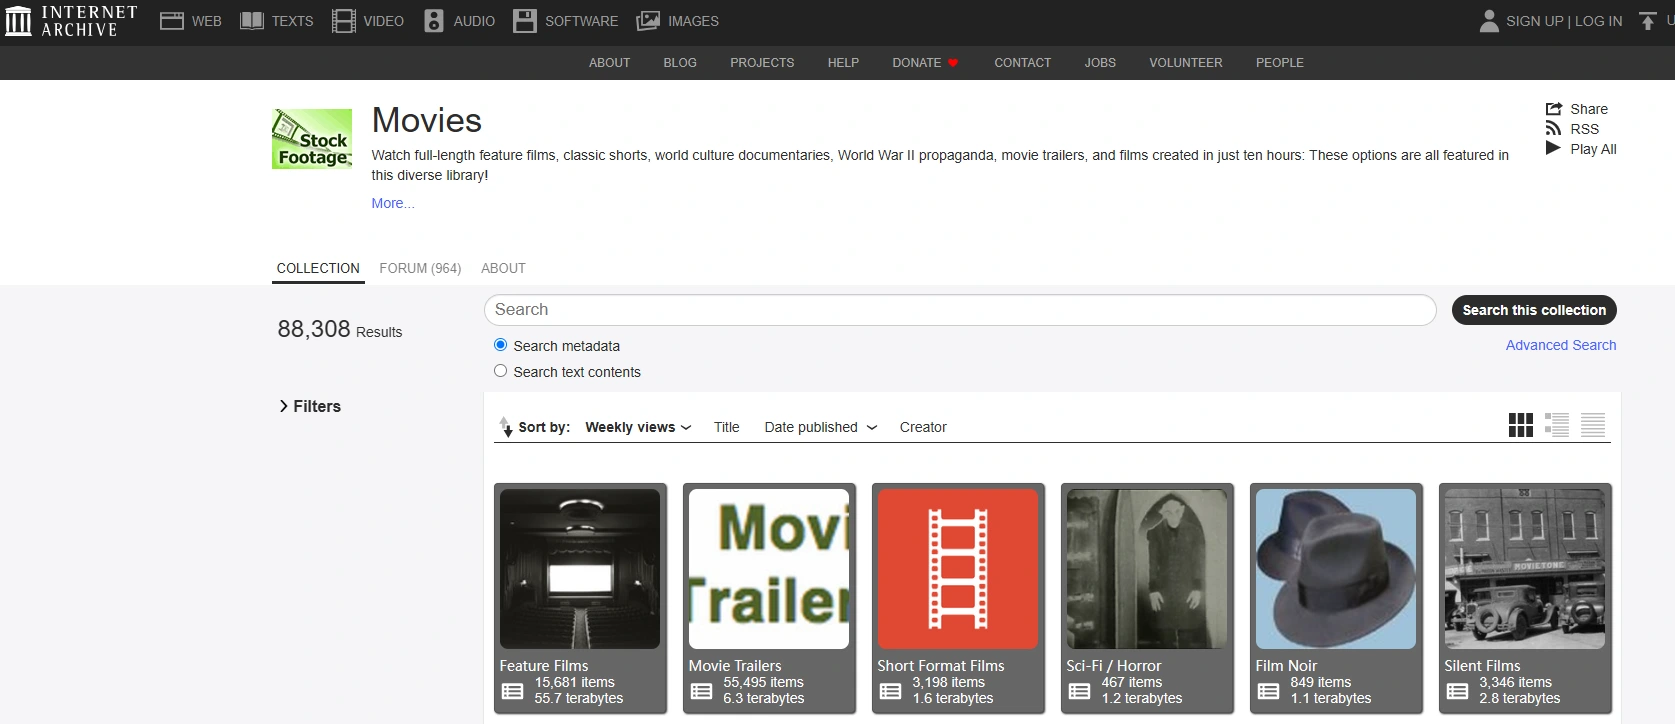Viewport: 1675px width, 724px height.
Task: Switch to tile grid view
Action: pos(1520,425)
